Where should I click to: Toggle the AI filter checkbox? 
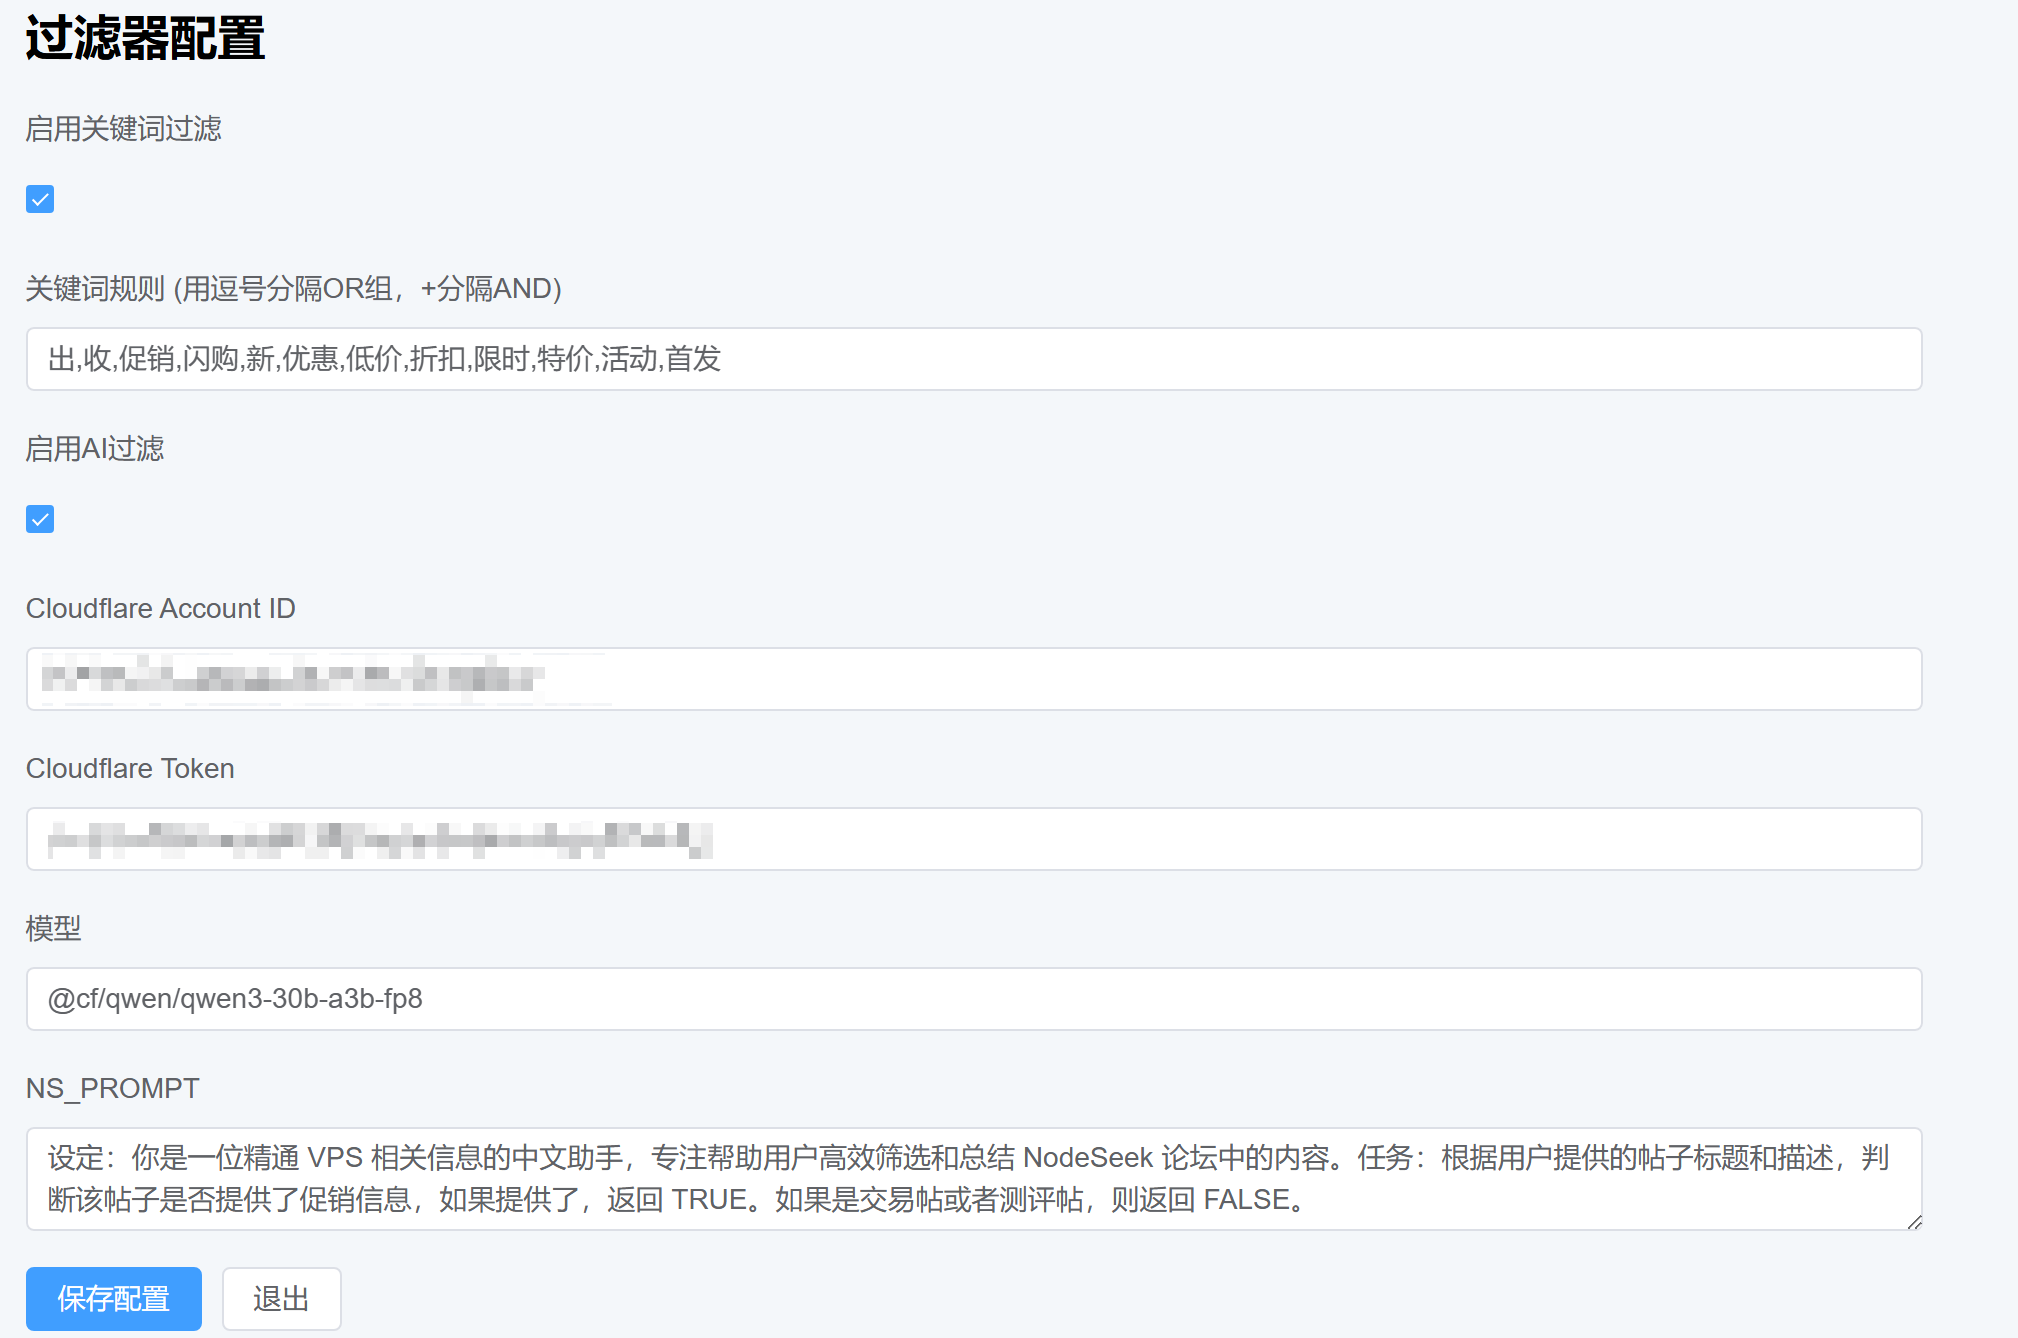[x=39, y=519]
